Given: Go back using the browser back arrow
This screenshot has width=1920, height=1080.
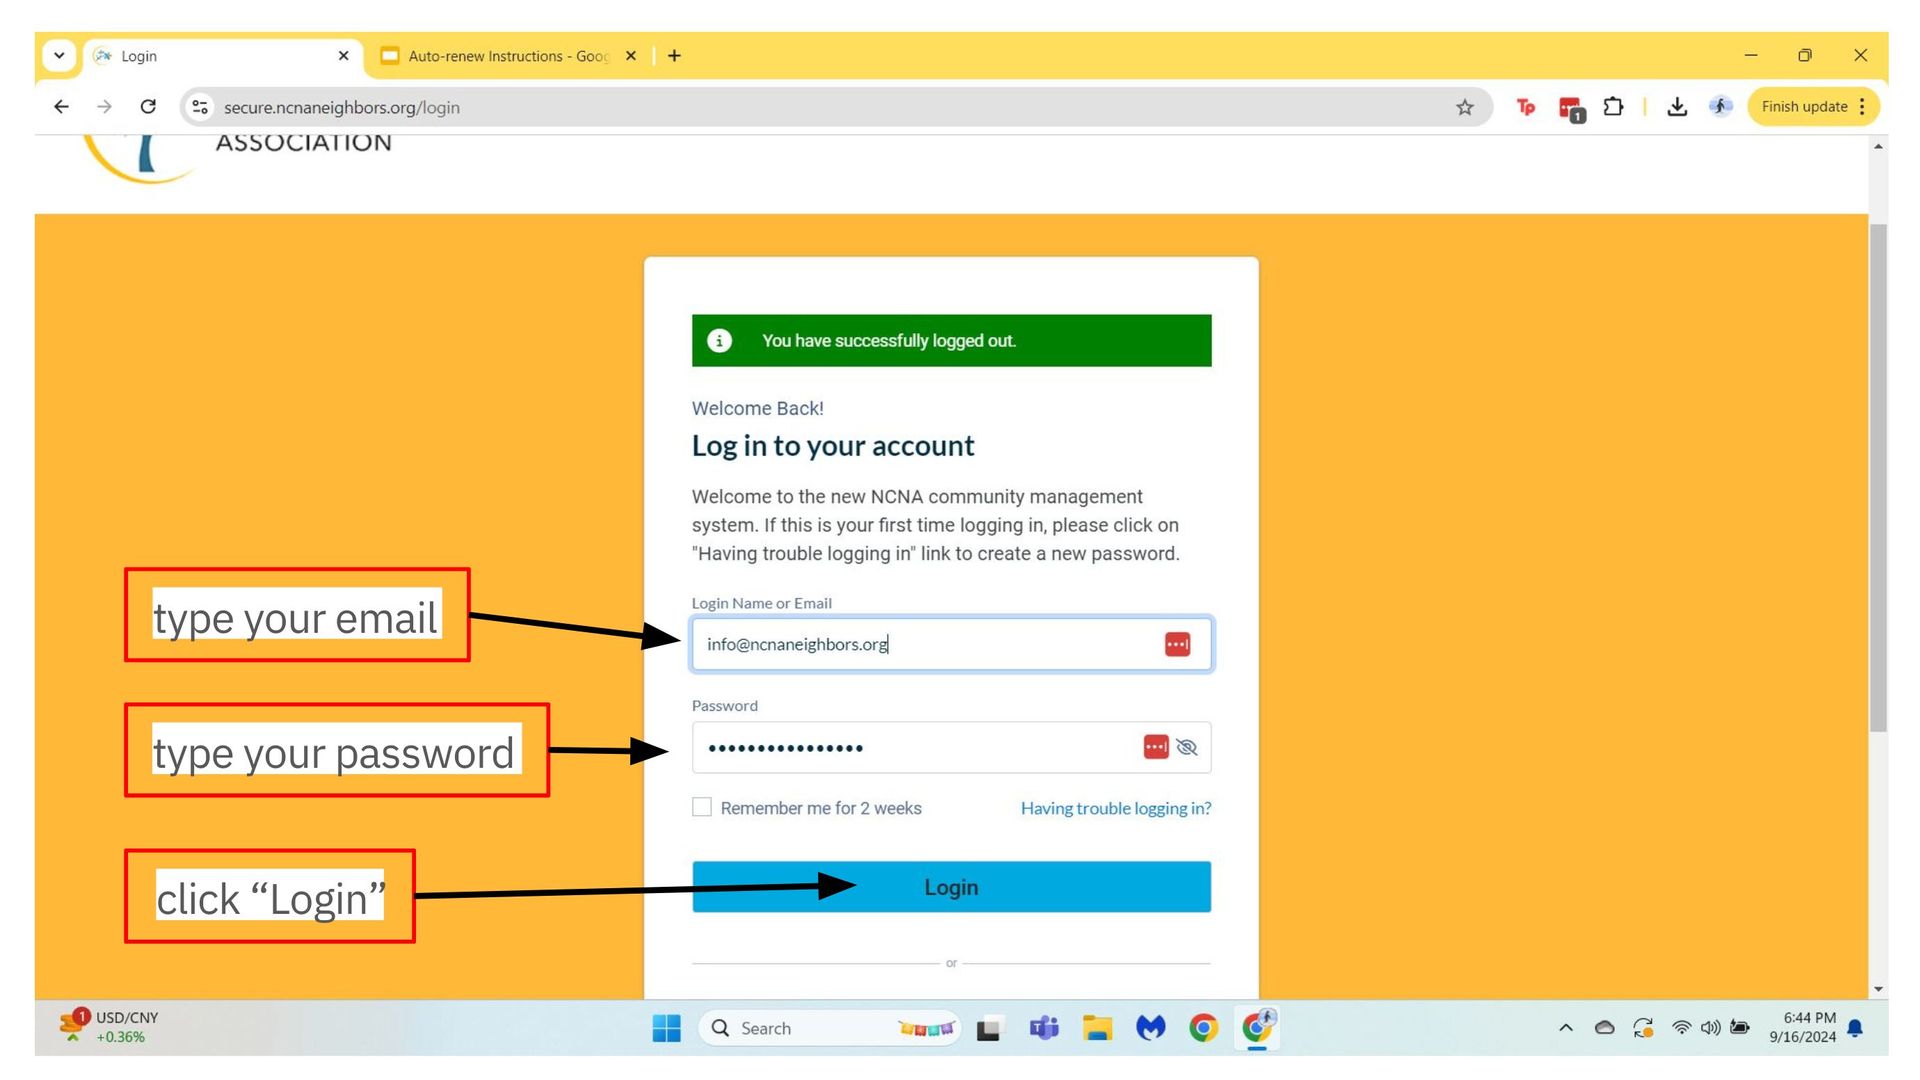Looking at the screenshot, I should pos(61,107).
